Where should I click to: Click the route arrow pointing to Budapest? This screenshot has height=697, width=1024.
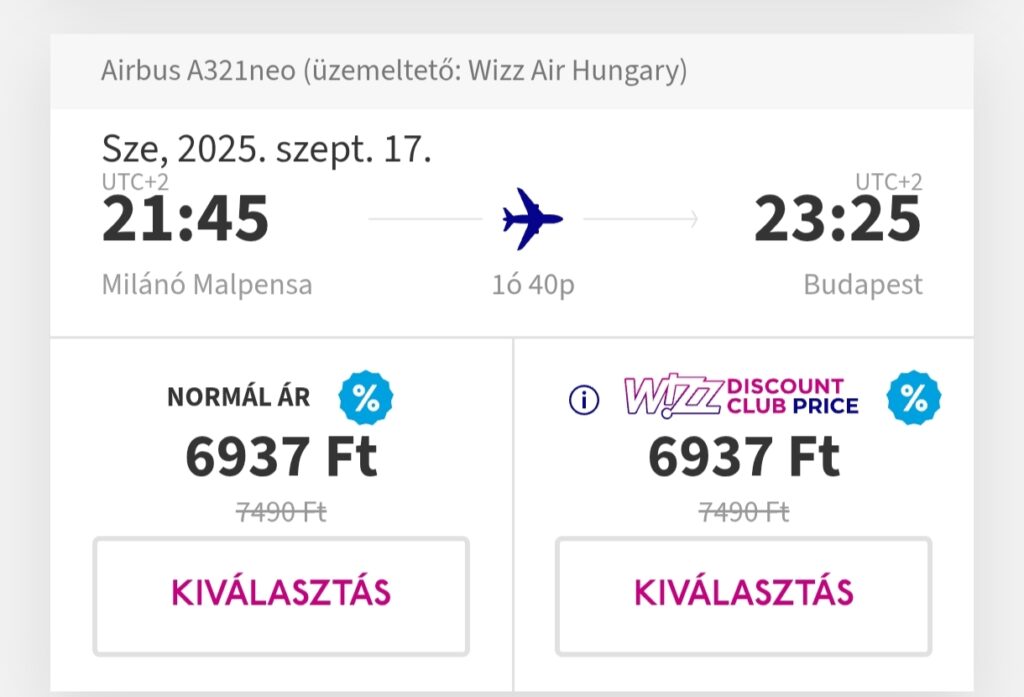tap(641, 219)
